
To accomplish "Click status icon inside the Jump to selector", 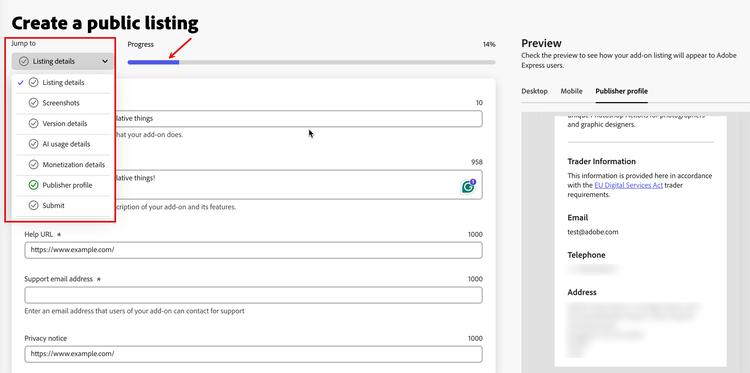I will [24, 61].
